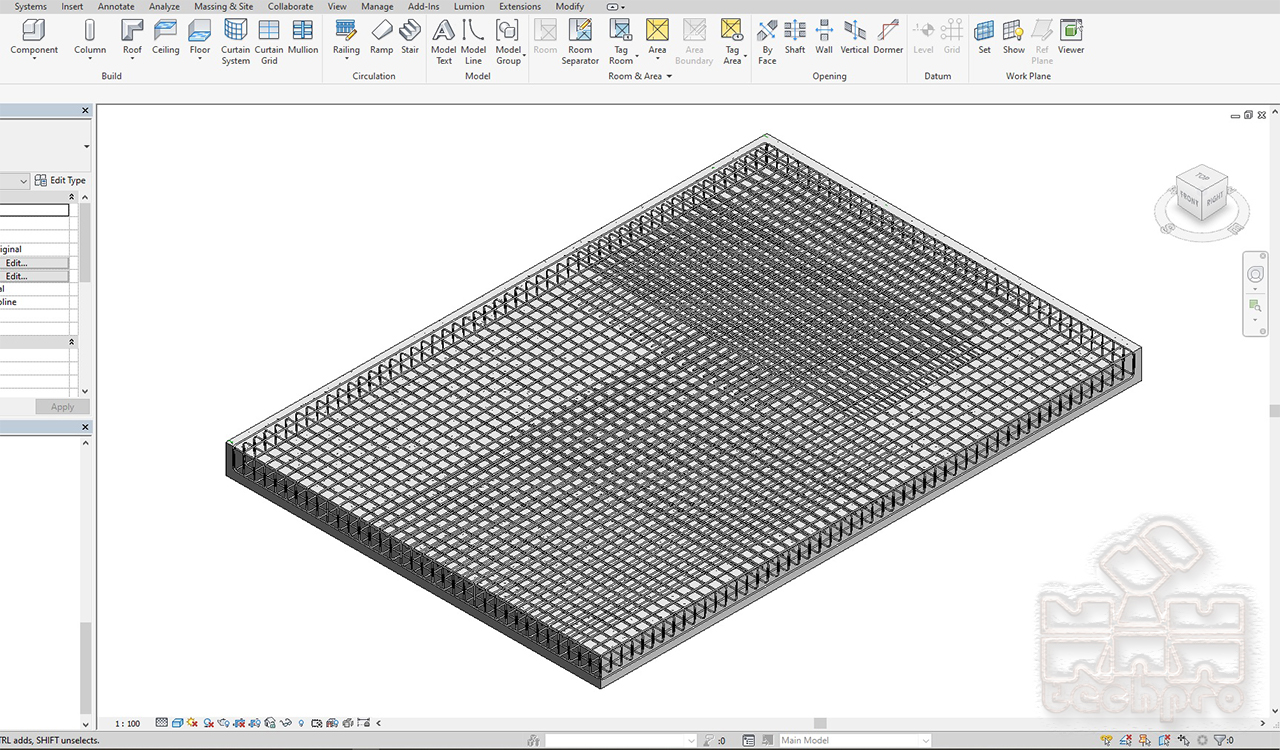Toggle Shadows off icon
This screenshot has height=750, width=1280.
[x=208, y=723]
